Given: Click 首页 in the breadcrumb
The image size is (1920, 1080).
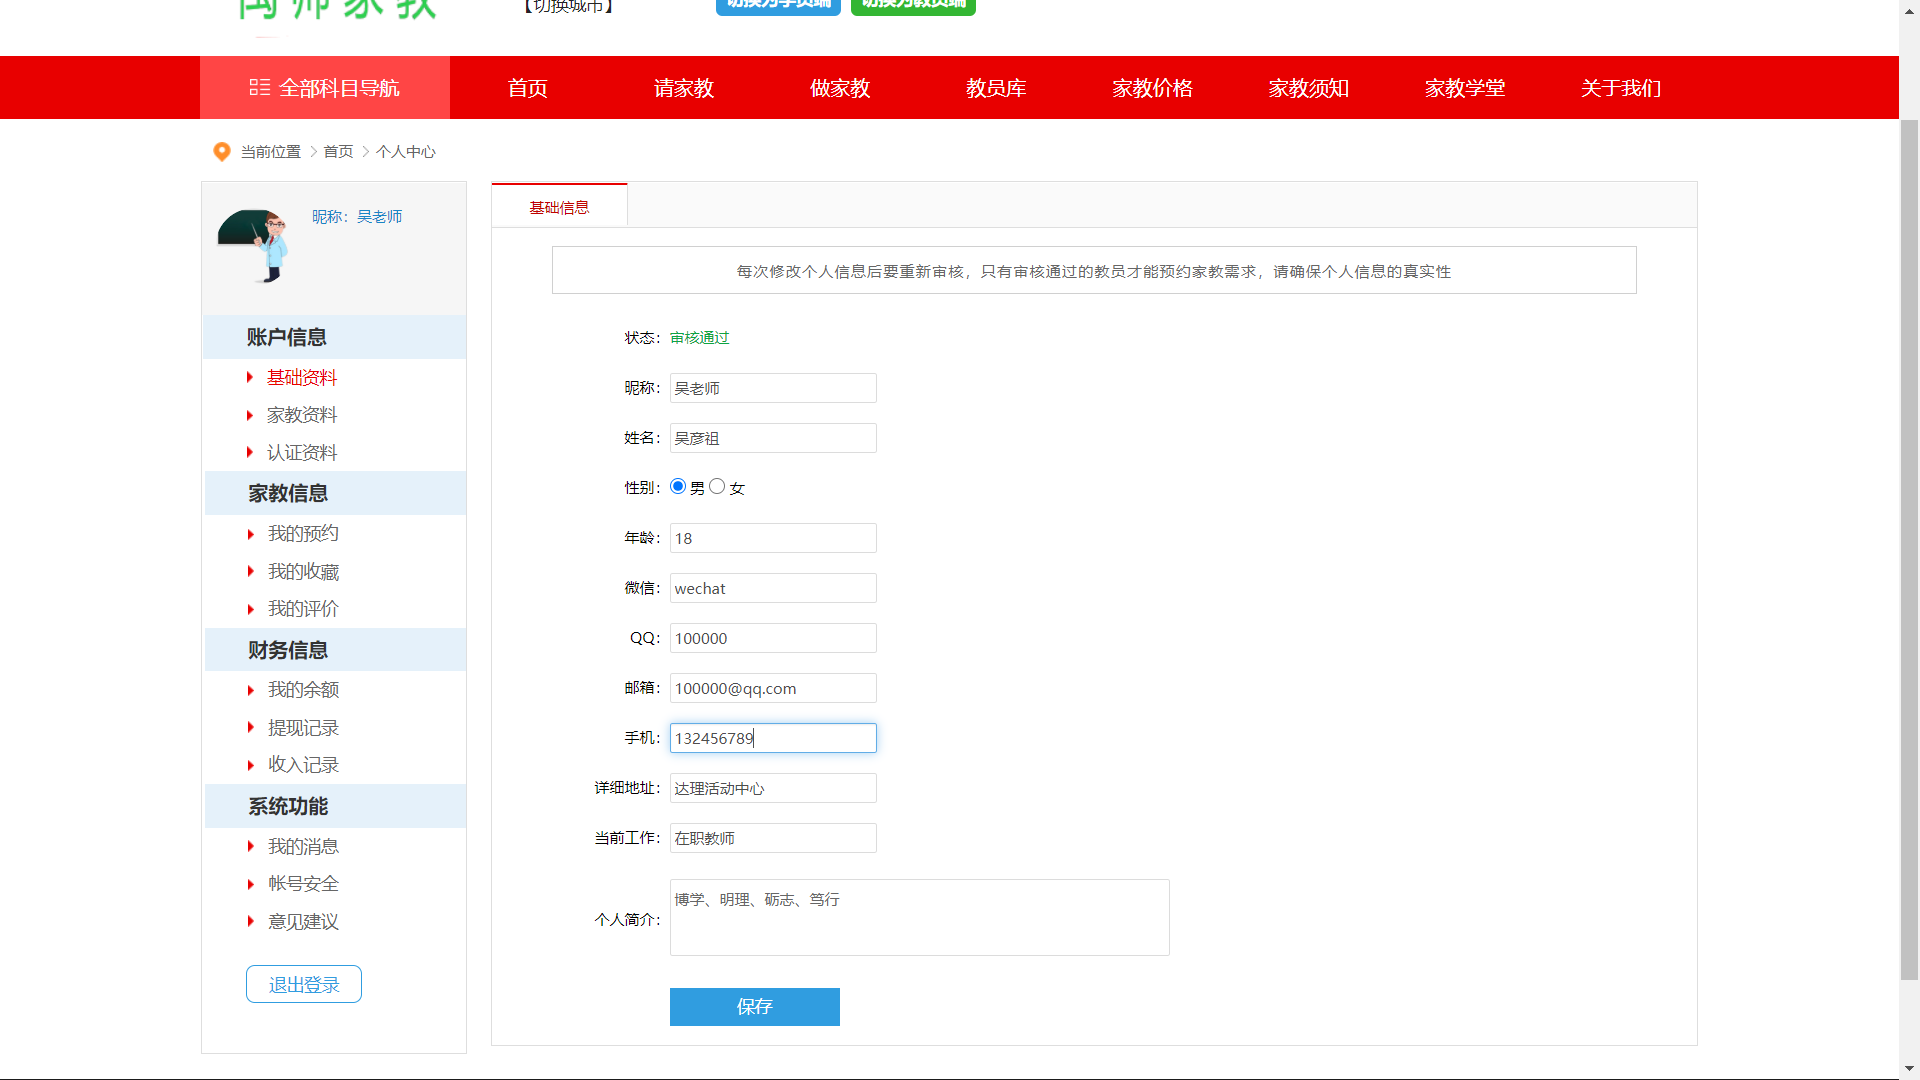Looking at the screenshot, I should pos(338,152).
